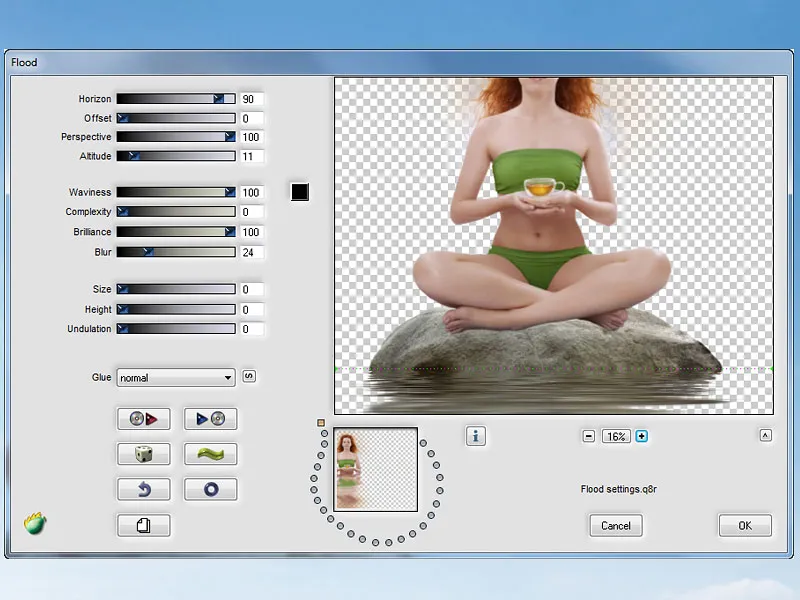Image resolution: width=800 pixels, height=600 pixels.
Task: Confirm with the OK button
Action: click(x=745, y=526)
